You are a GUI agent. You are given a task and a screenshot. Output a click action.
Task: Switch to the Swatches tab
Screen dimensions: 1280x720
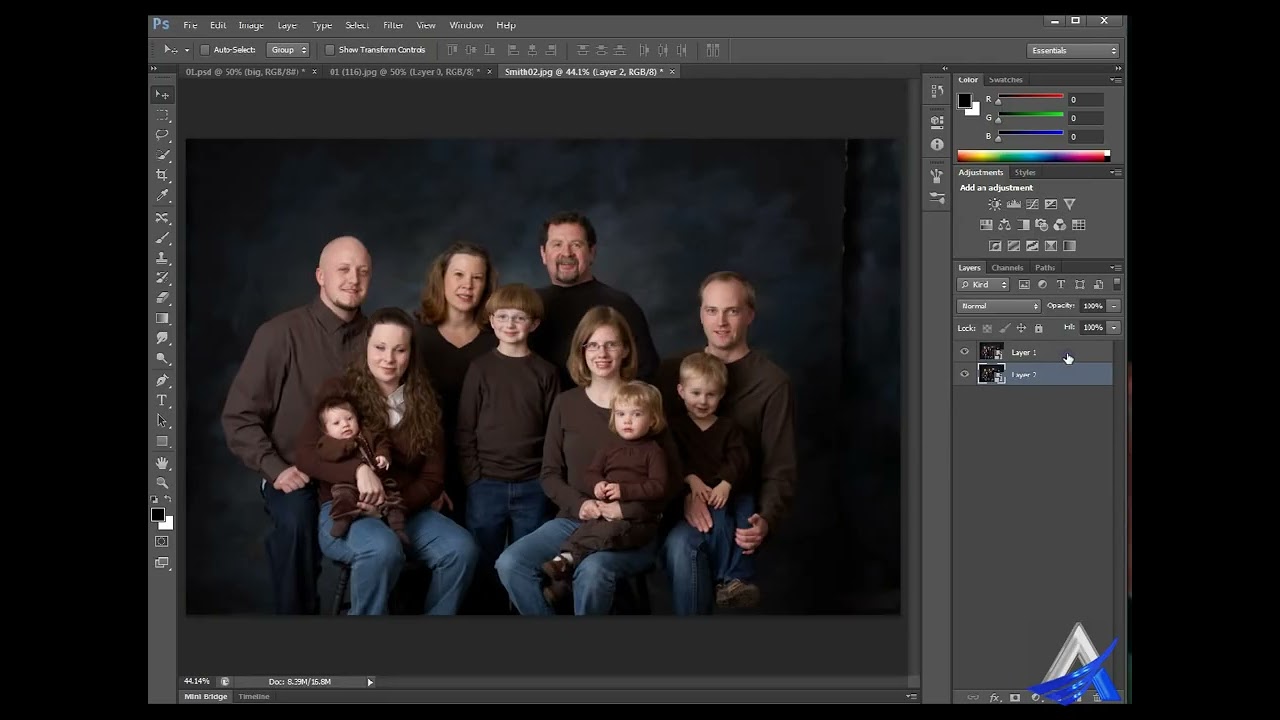click(x=1006, y=80)
